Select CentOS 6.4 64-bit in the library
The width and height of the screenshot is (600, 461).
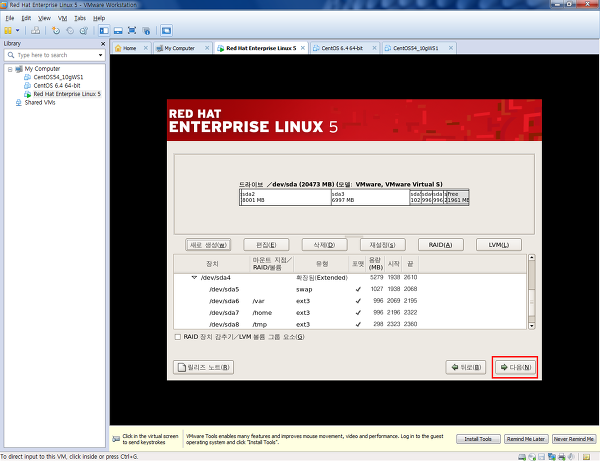[x=57, y=86]
